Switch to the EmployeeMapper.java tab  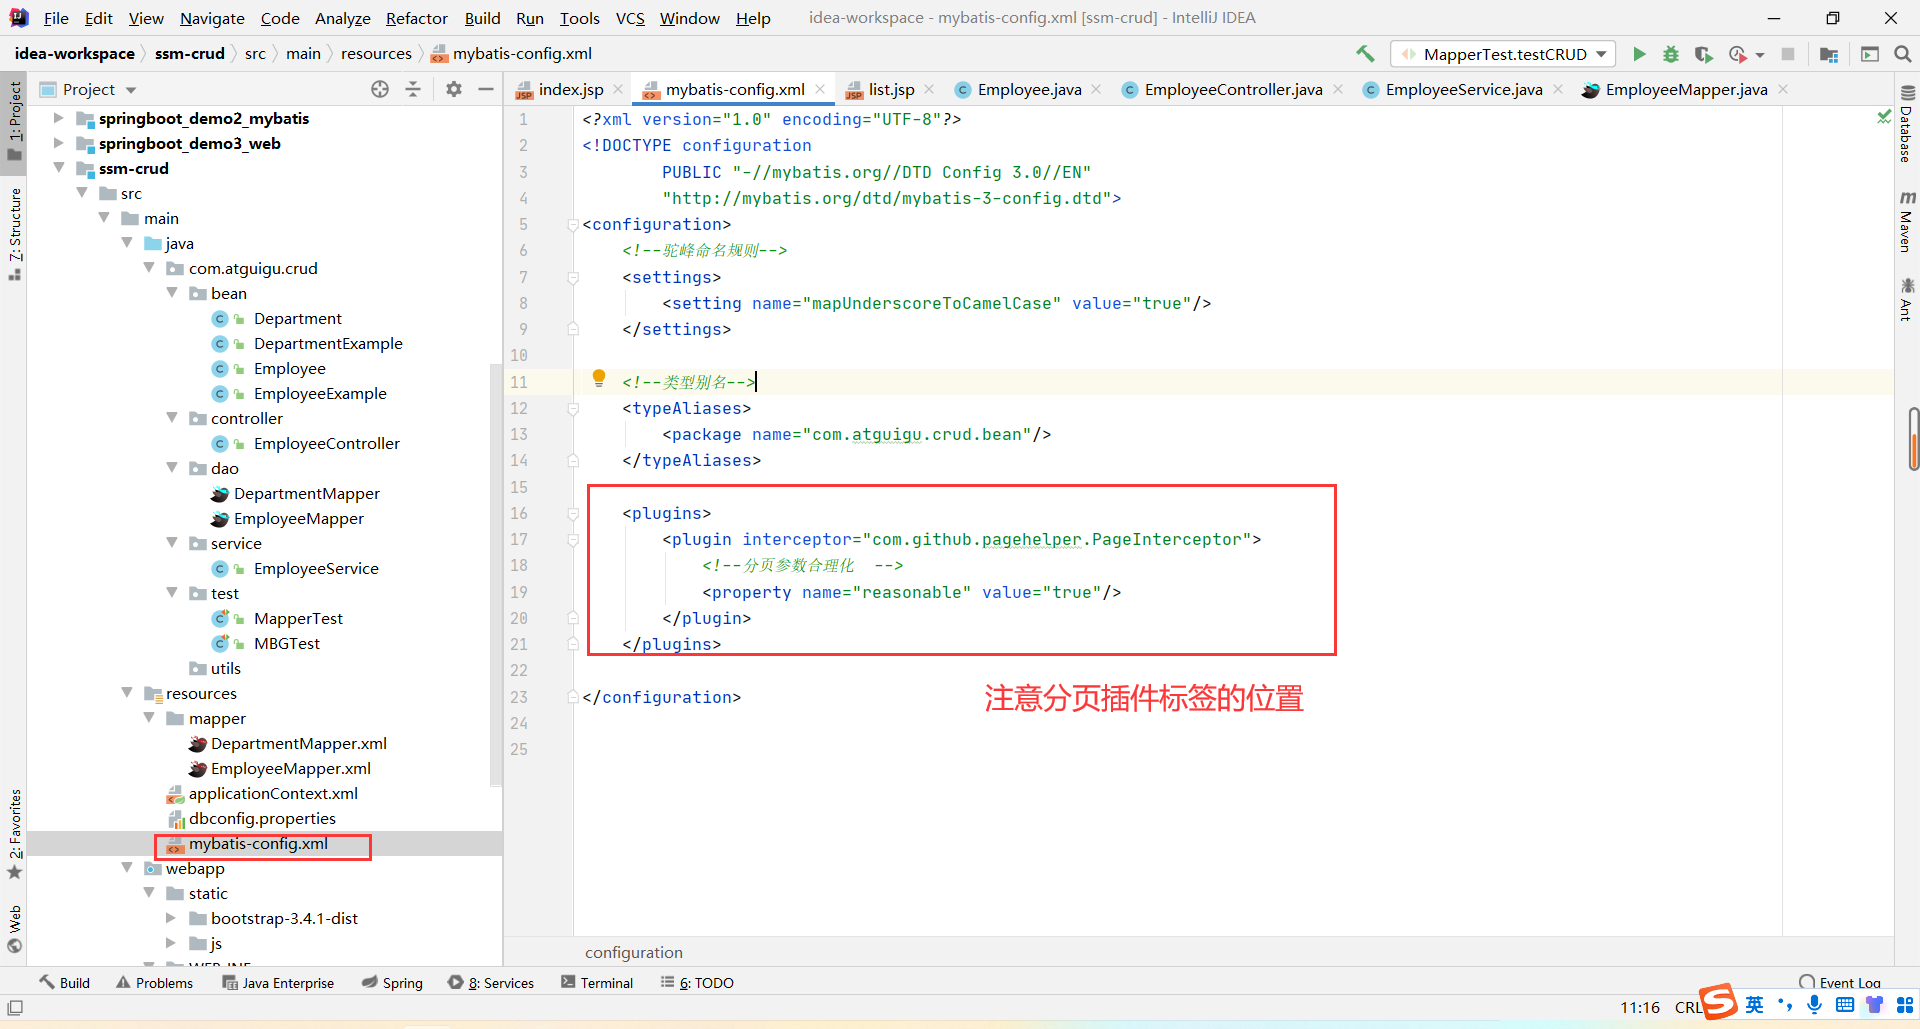click(1685, 89)
